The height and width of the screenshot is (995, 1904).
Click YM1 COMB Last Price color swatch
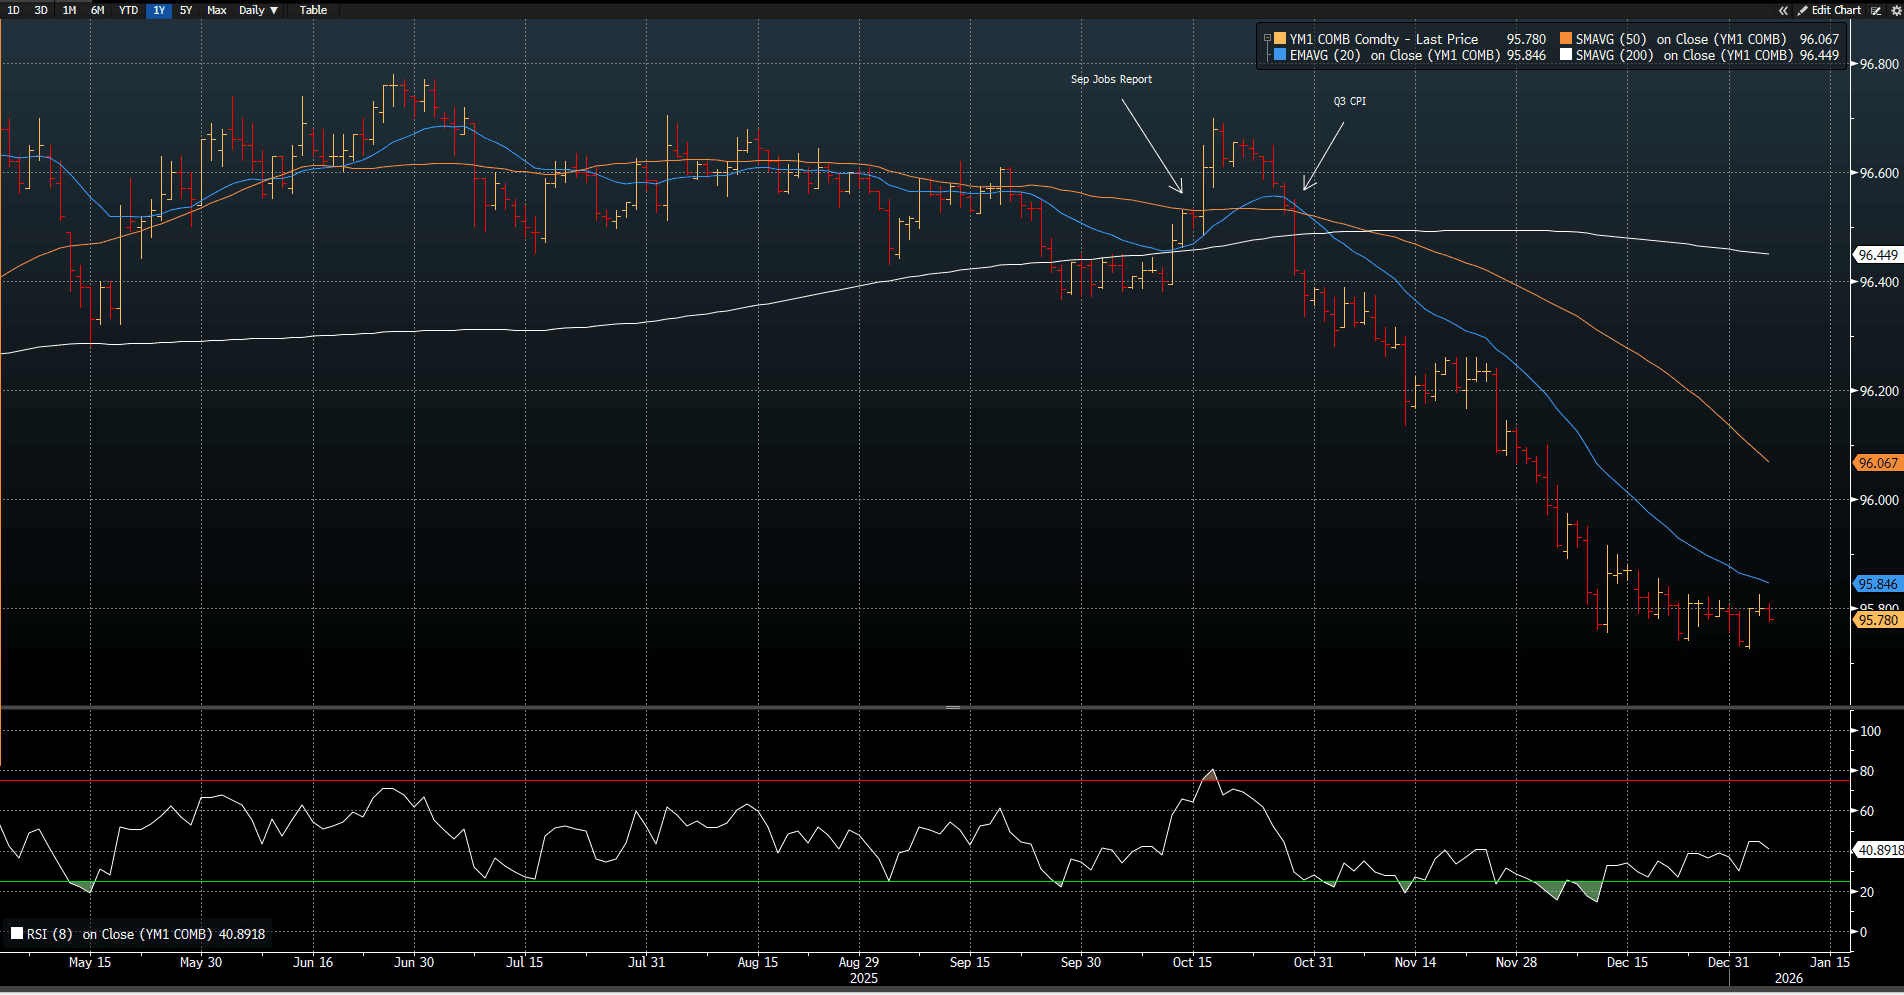[1280, 39]
